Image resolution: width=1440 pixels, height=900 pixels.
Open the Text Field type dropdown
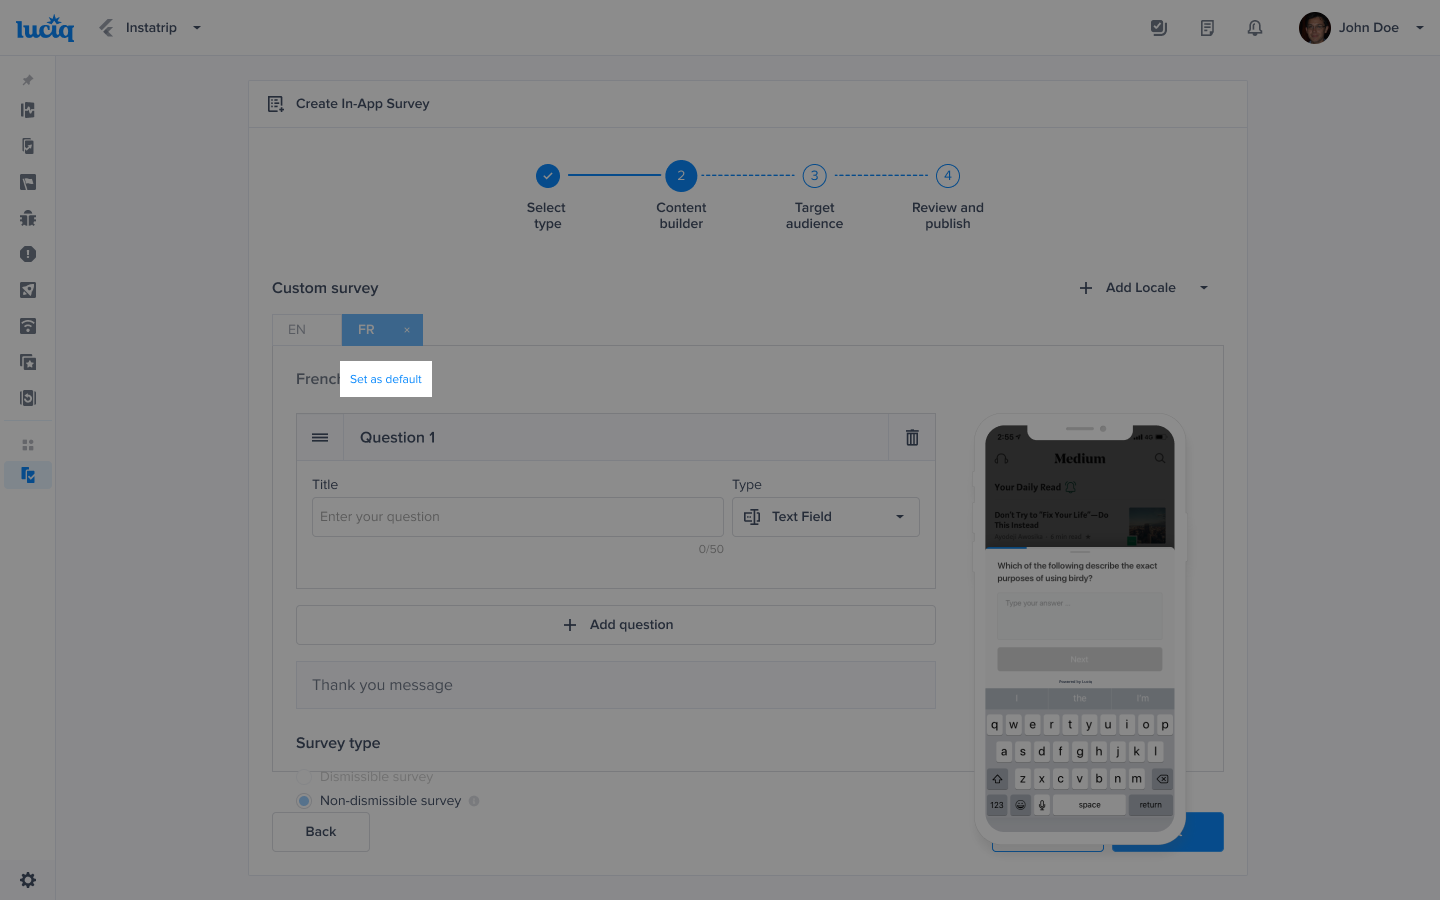click(826, 517)
